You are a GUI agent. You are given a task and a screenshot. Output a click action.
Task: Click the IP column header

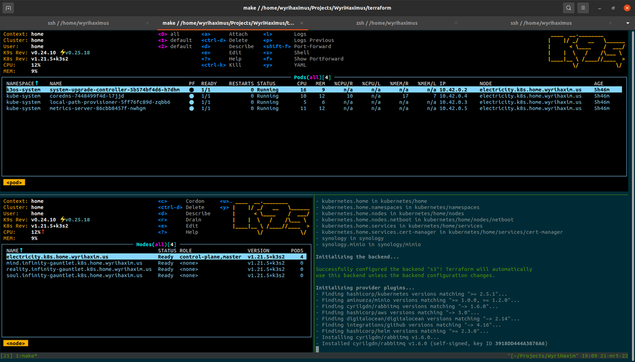[443, 83]
